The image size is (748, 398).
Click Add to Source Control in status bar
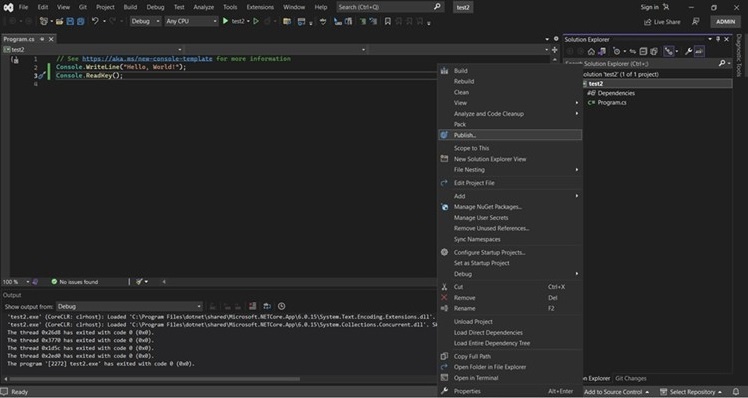click(616, 392)
